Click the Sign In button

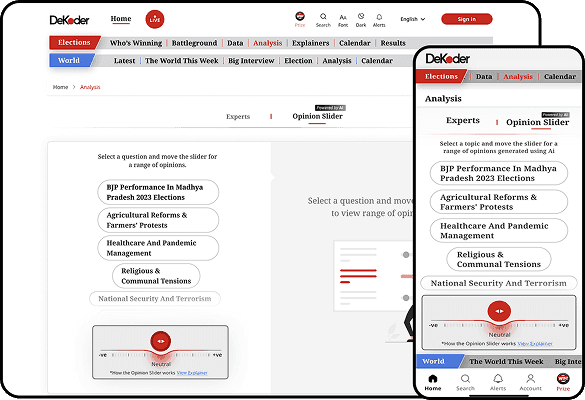coord(467,19)
